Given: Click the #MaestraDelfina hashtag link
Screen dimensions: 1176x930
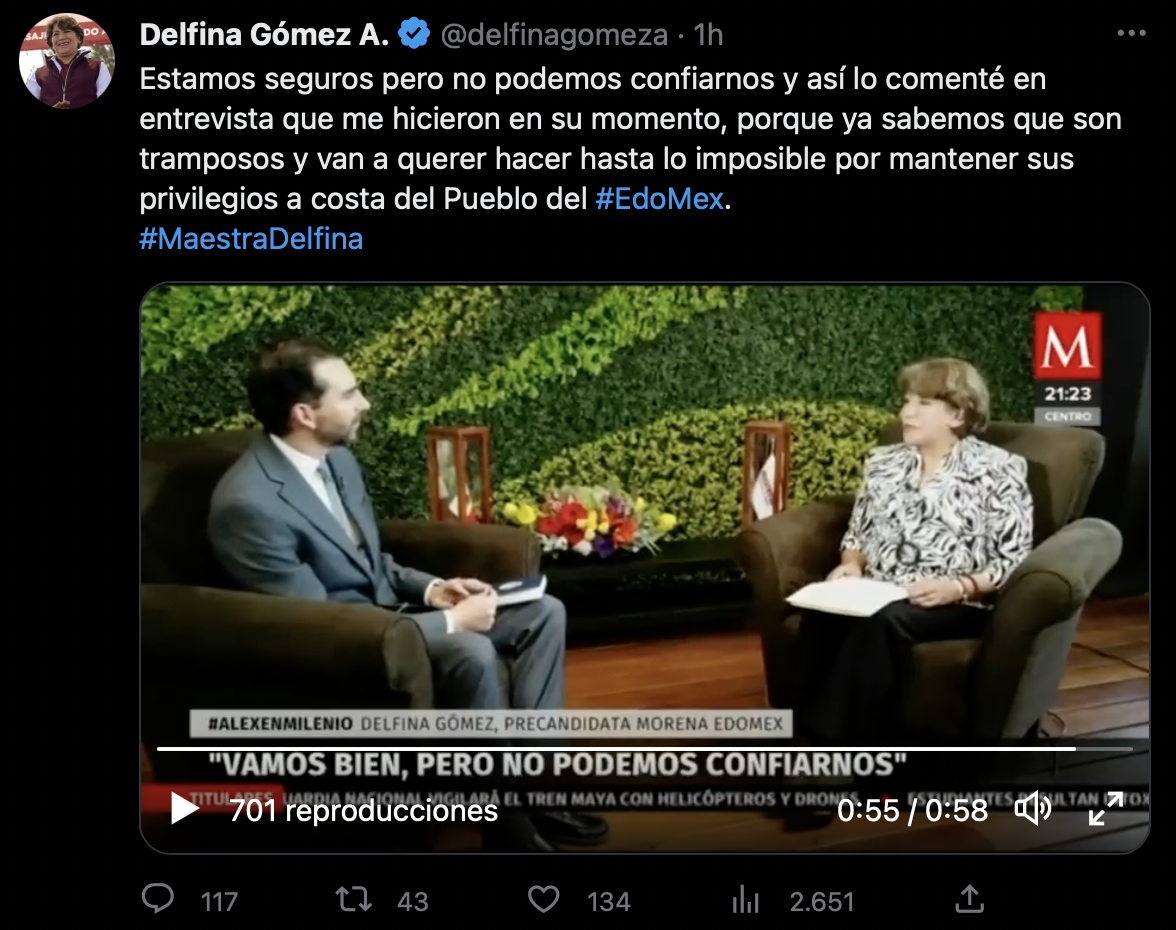Looking at the screenshot, I should coord(251,238).
